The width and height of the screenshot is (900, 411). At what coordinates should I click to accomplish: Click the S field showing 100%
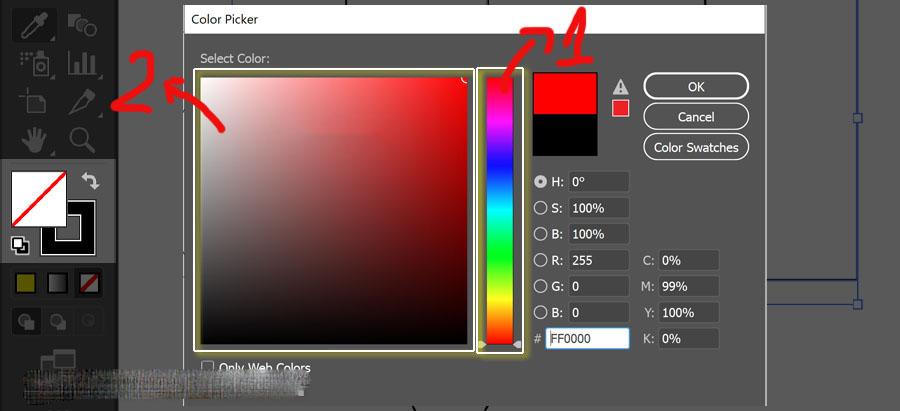pos(599,208)
